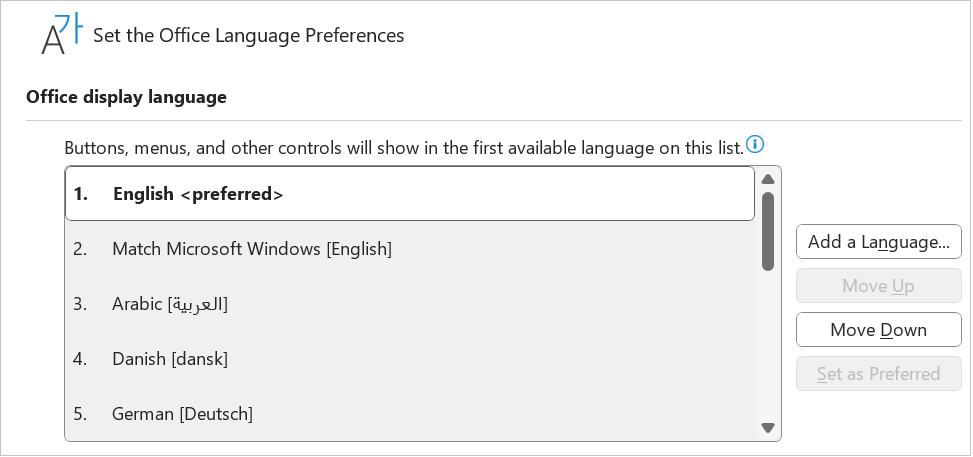The width and height of the screenshot is (973, 457).
Task: Click the number 5 marker before German
Action: 80,414
